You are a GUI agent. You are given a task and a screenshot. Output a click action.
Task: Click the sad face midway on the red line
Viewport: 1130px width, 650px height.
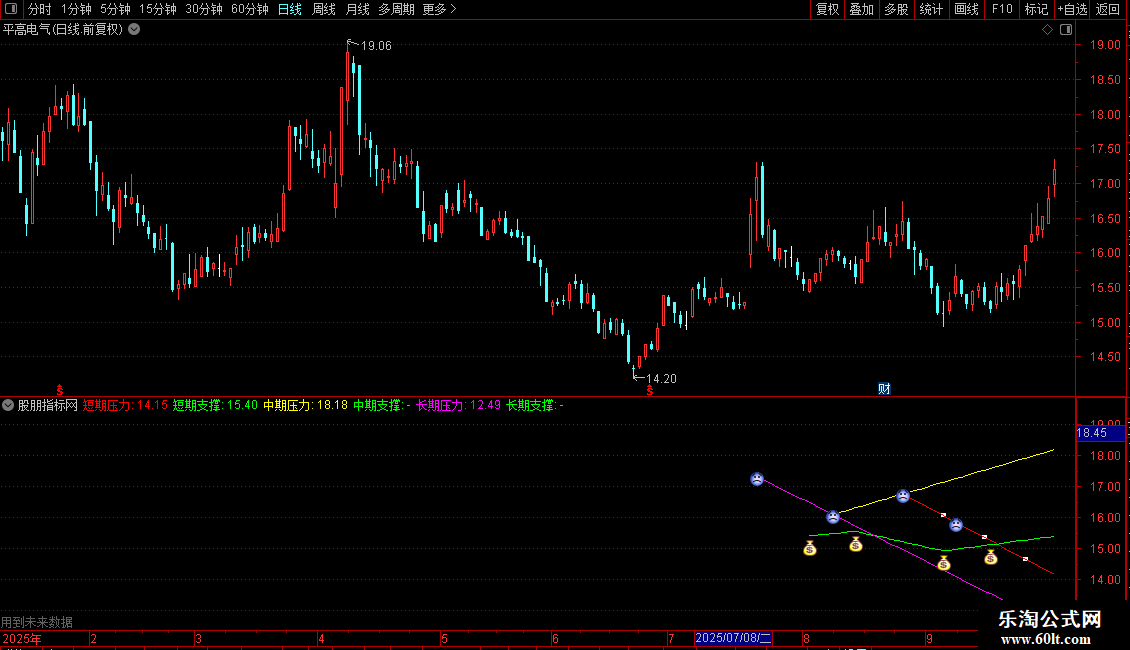tap(956, 525)
